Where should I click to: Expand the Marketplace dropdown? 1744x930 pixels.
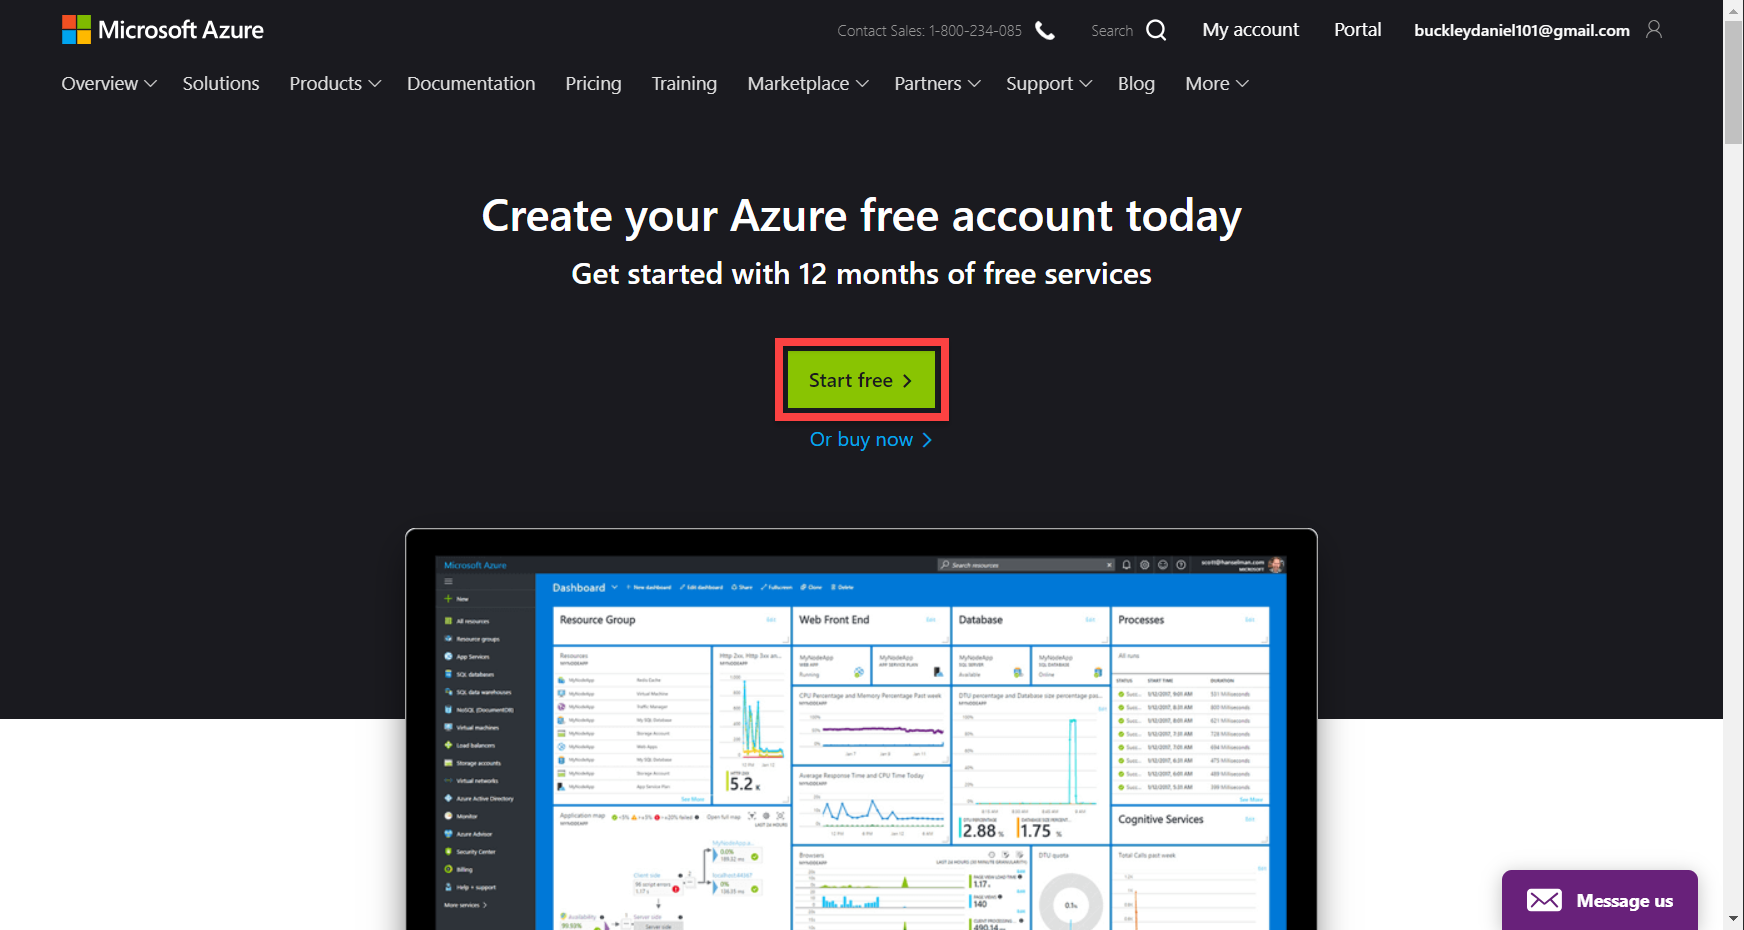pos(808,84)
